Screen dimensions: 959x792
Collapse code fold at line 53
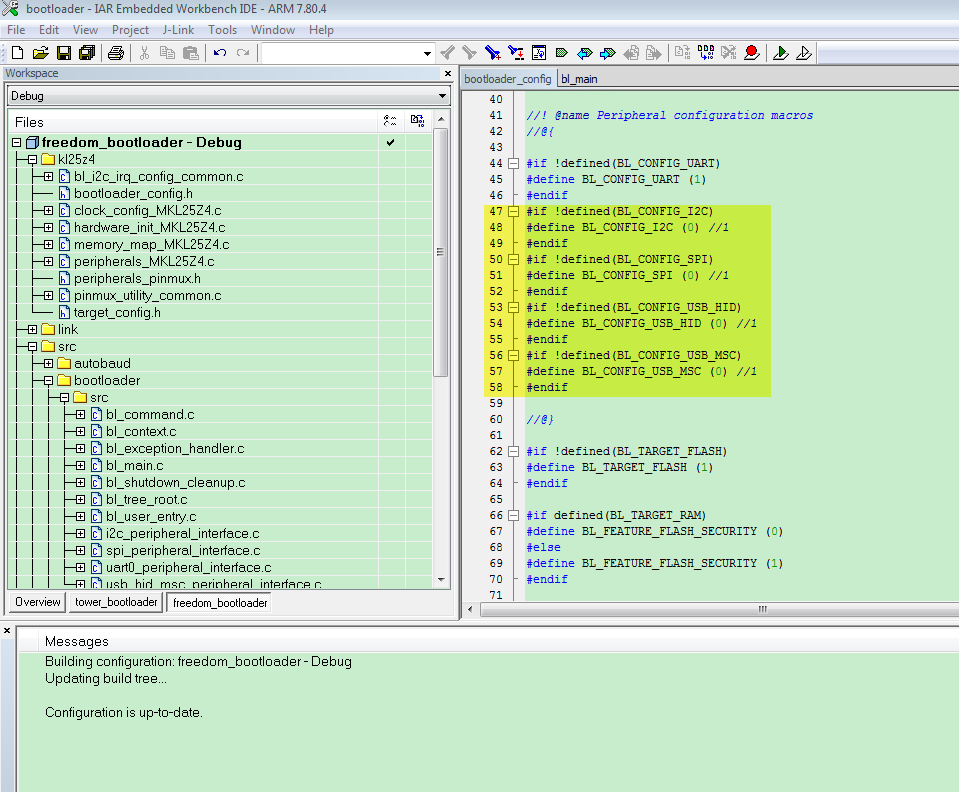514,308
